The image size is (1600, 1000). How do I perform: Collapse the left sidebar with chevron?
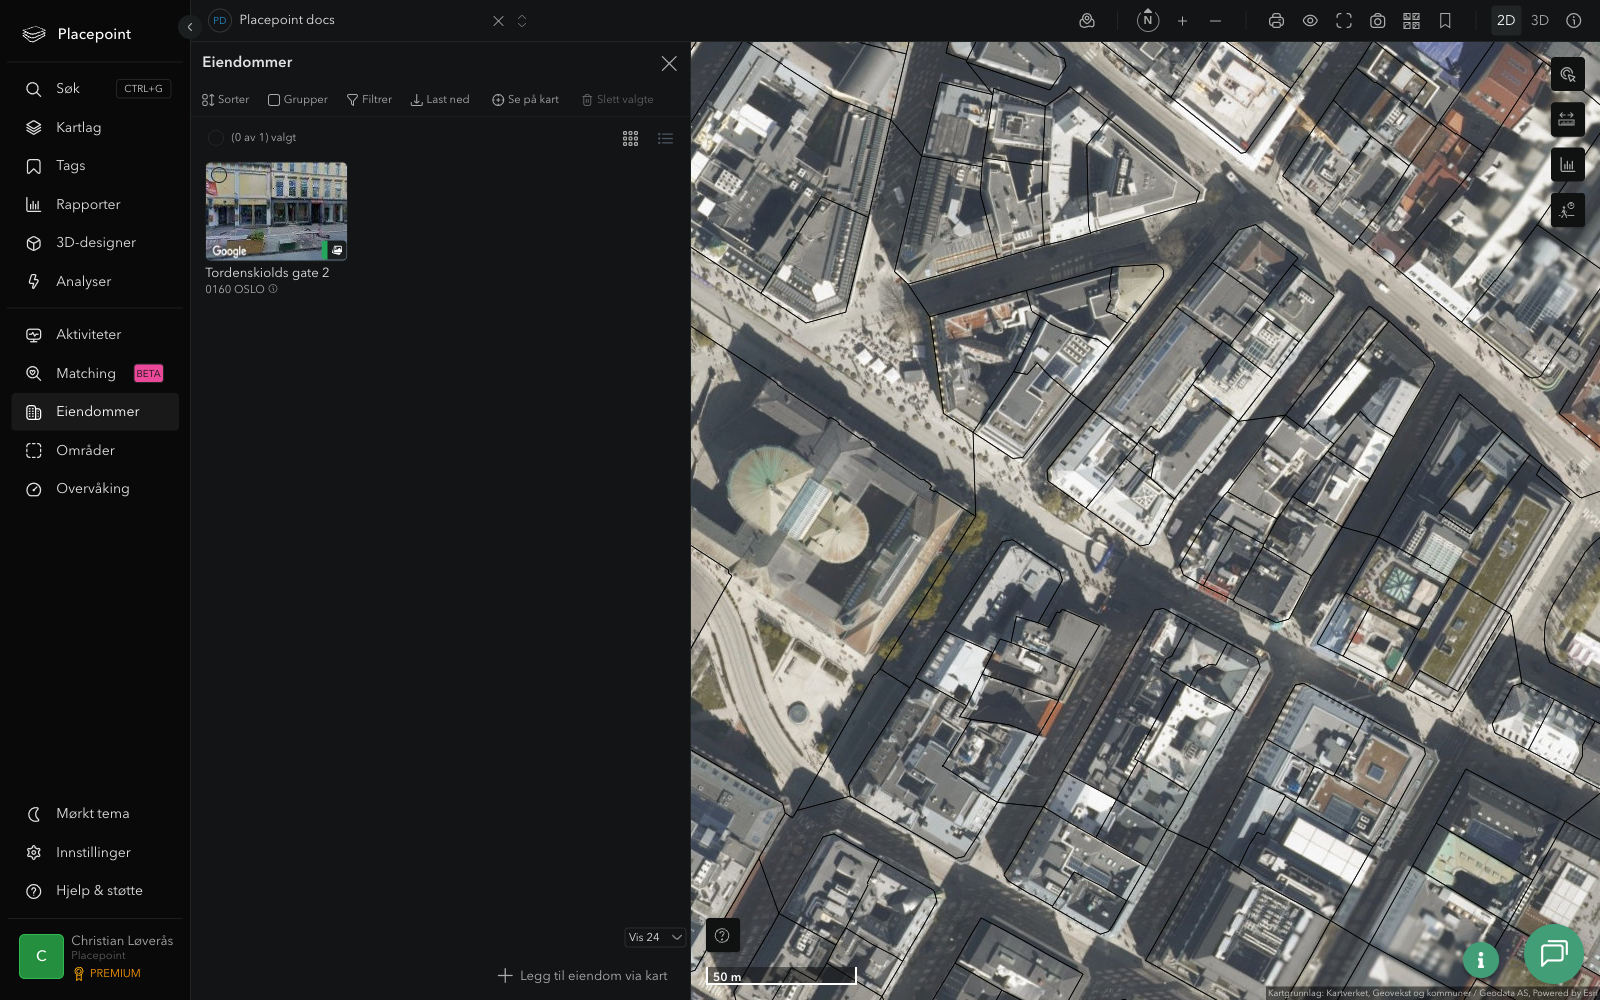pos(190,27)
